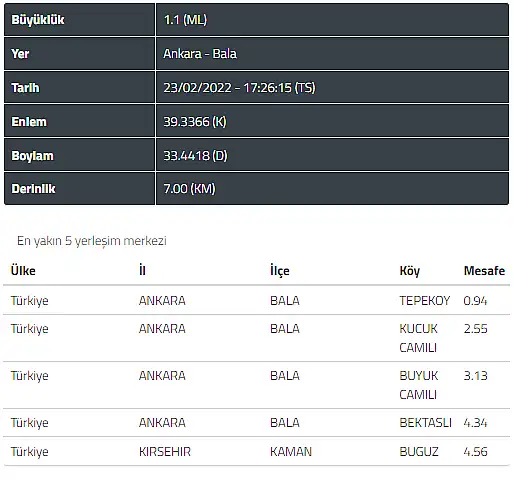The width and height of the screenshot is (513, 480).
Task: Select the date 23/02/2022 - 17:26:15 value
Action: click(239, 88)
